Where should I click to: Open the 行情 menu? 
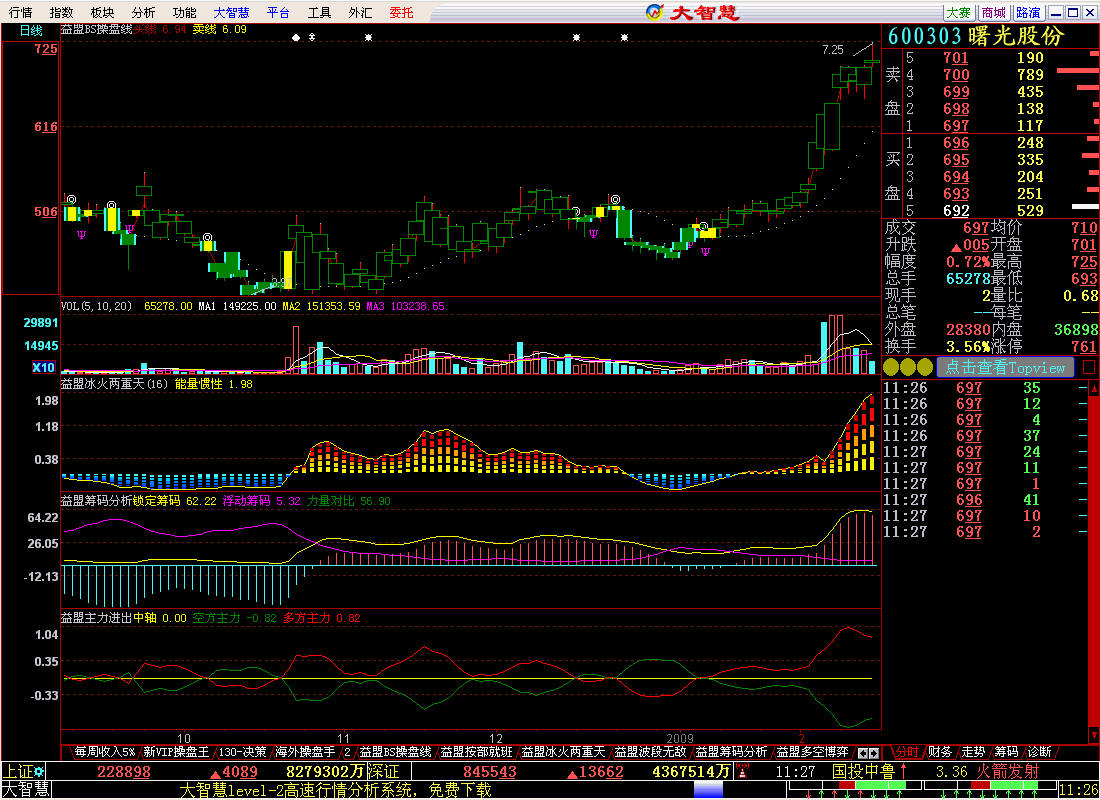pos(20,13)
